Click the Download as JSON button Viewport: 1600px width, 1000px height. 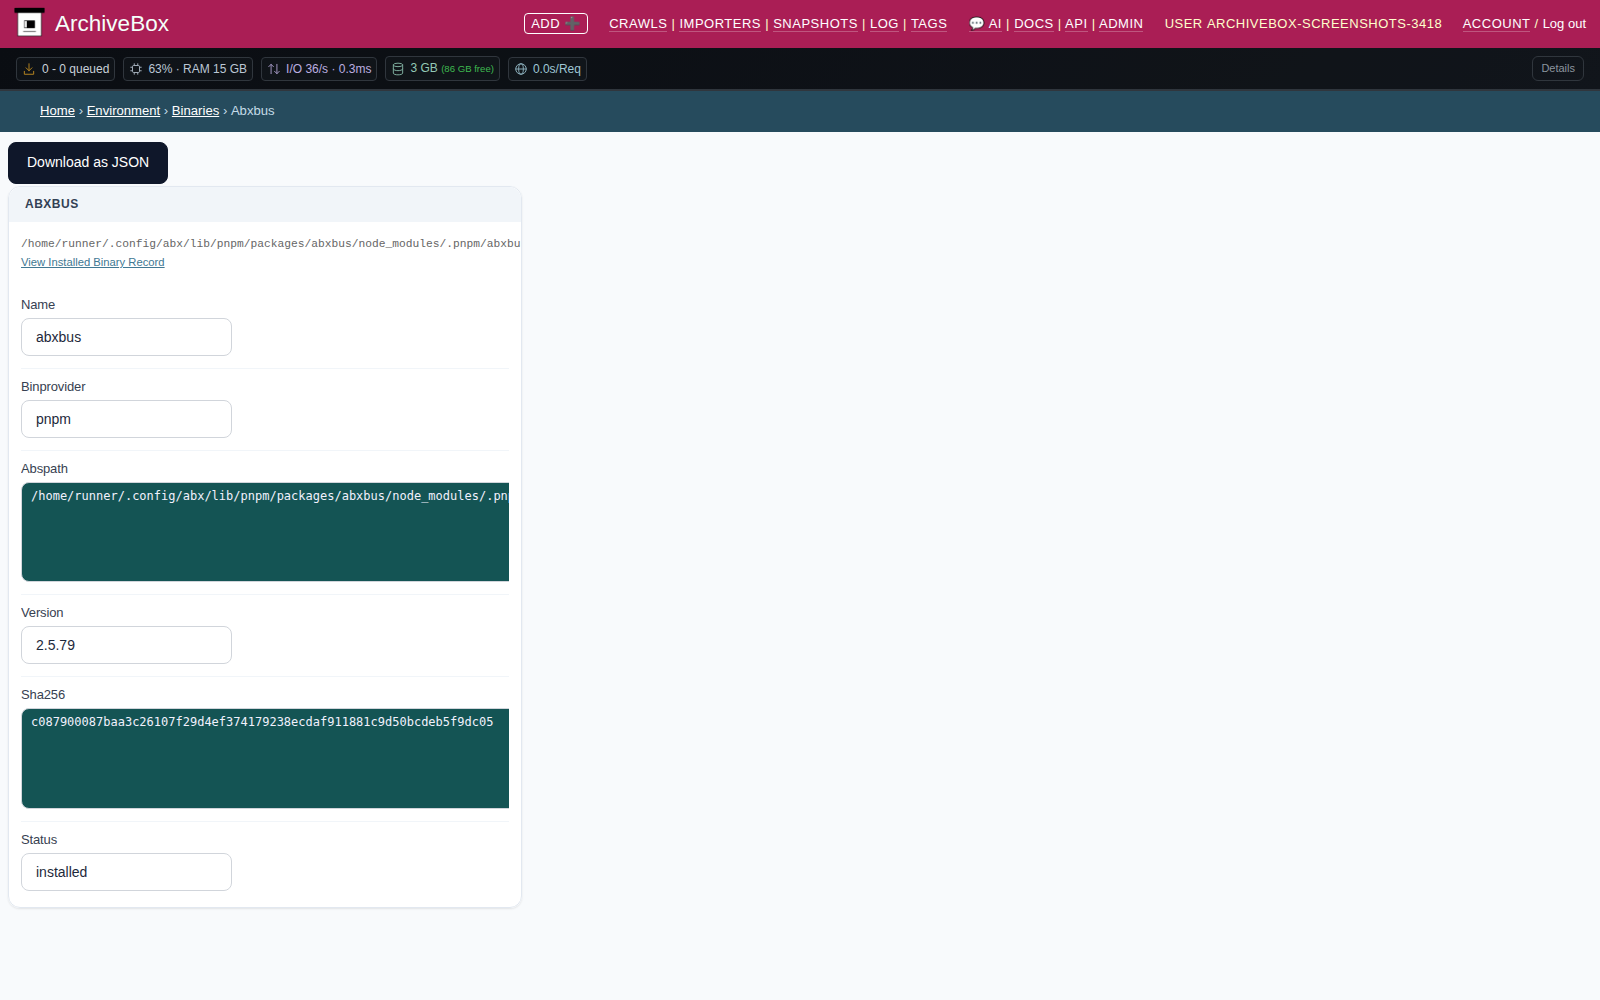(88, 163)
